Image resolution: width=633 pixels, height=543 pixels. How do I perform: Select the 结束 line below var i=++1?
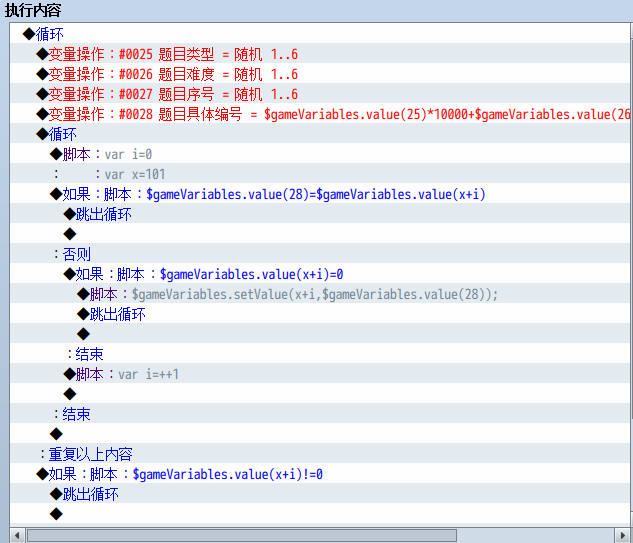tap(319, 414)
